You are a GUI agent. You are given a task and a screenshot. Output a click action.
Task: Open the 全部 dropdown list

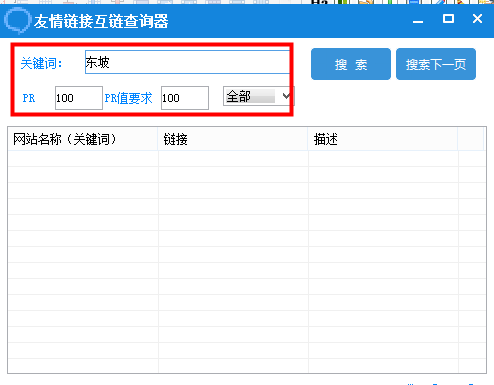pos(259,96)
